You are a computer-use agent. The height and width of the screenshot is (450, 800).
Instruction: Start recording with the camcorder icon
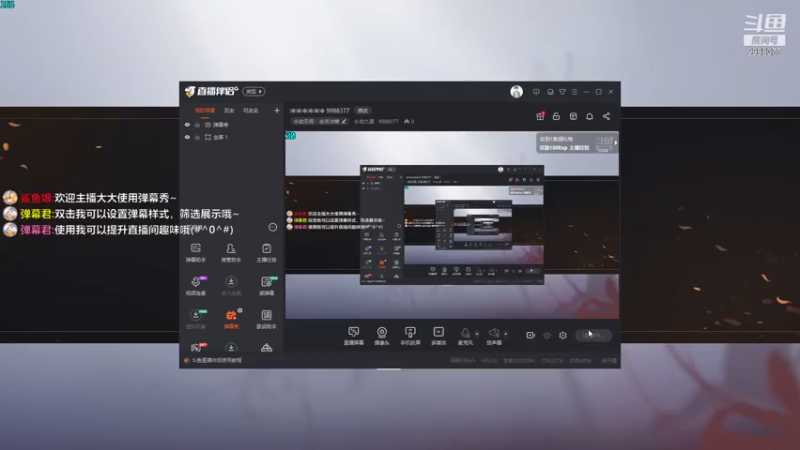(x=531, y=335)
